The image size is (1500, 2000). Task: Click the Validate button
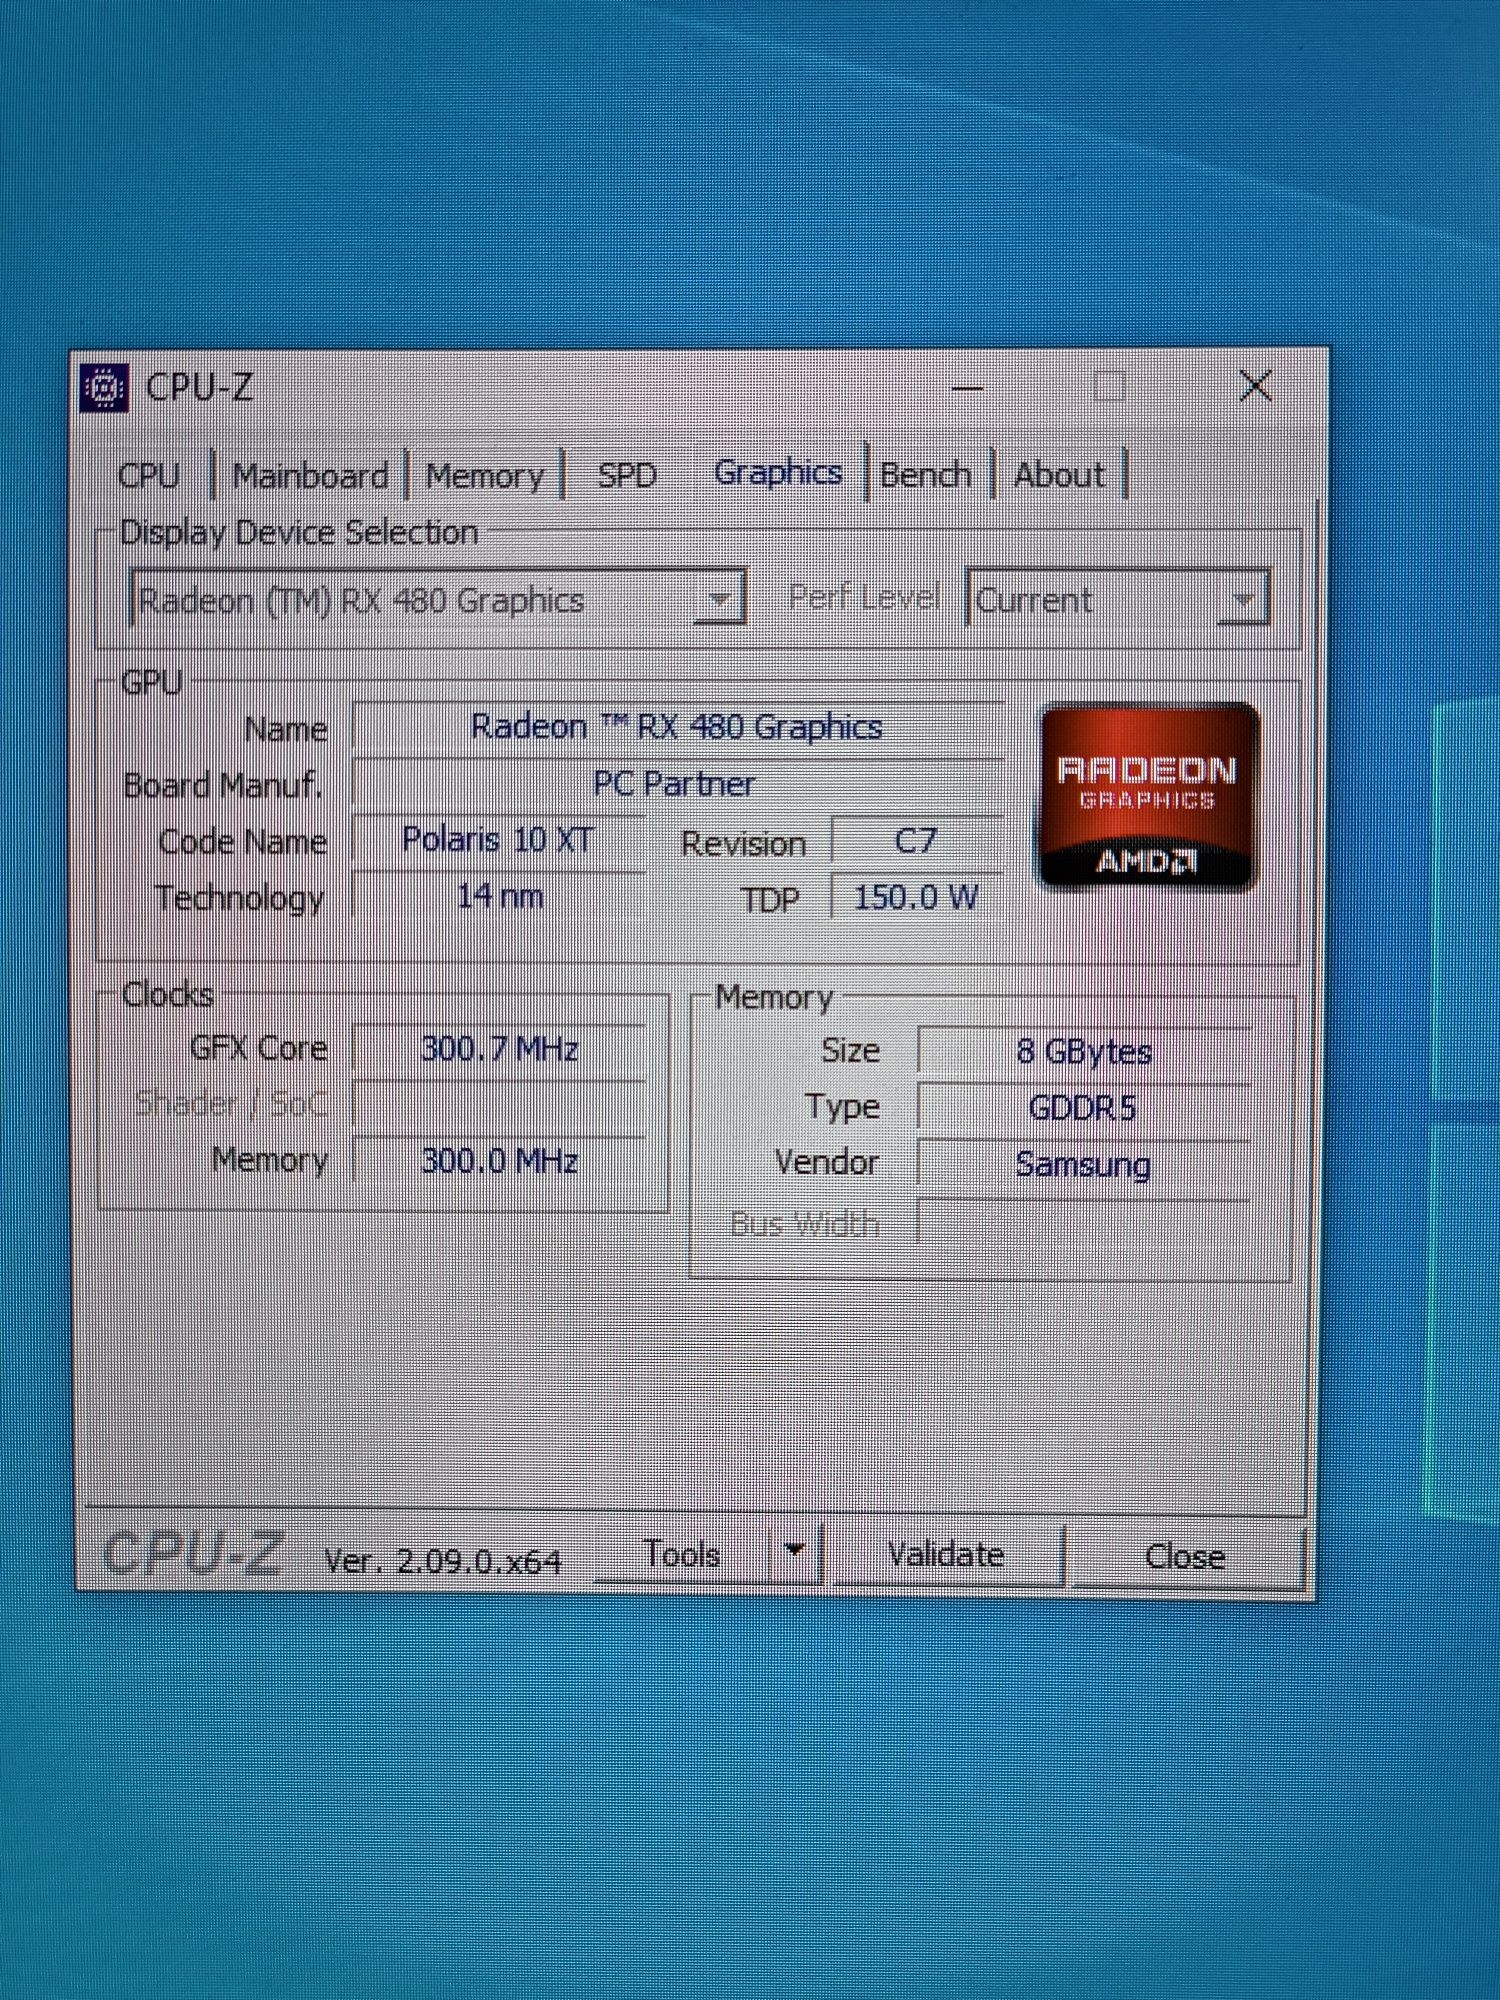[x=947, y=1555]
